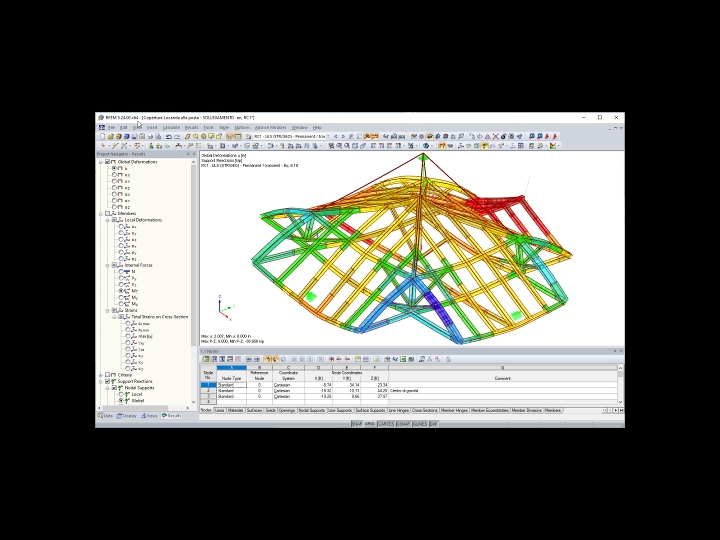Open the Help menu
Viewport: 720px width, 540px height.
[317, 128]
